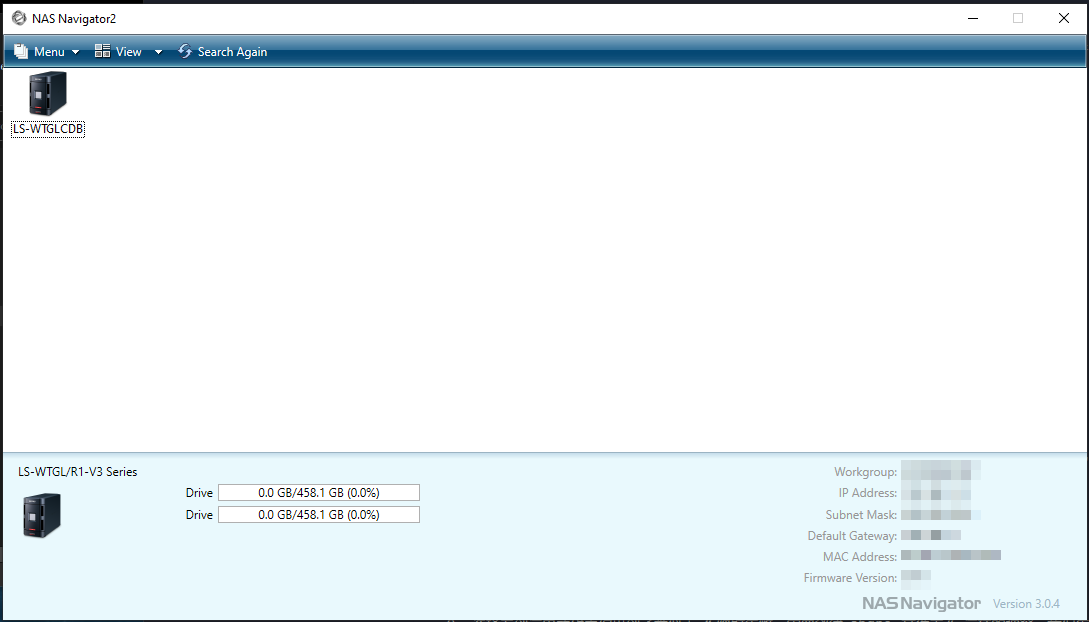Click the View grid layout icon
The image size is (1089, 622).
[102, 52]
